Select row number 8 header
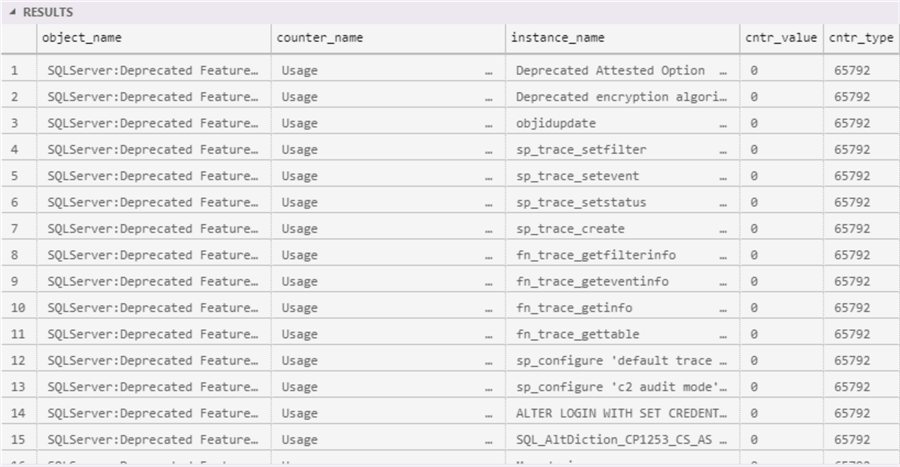Viewport: 900px width, 467px height. point(19,255)
